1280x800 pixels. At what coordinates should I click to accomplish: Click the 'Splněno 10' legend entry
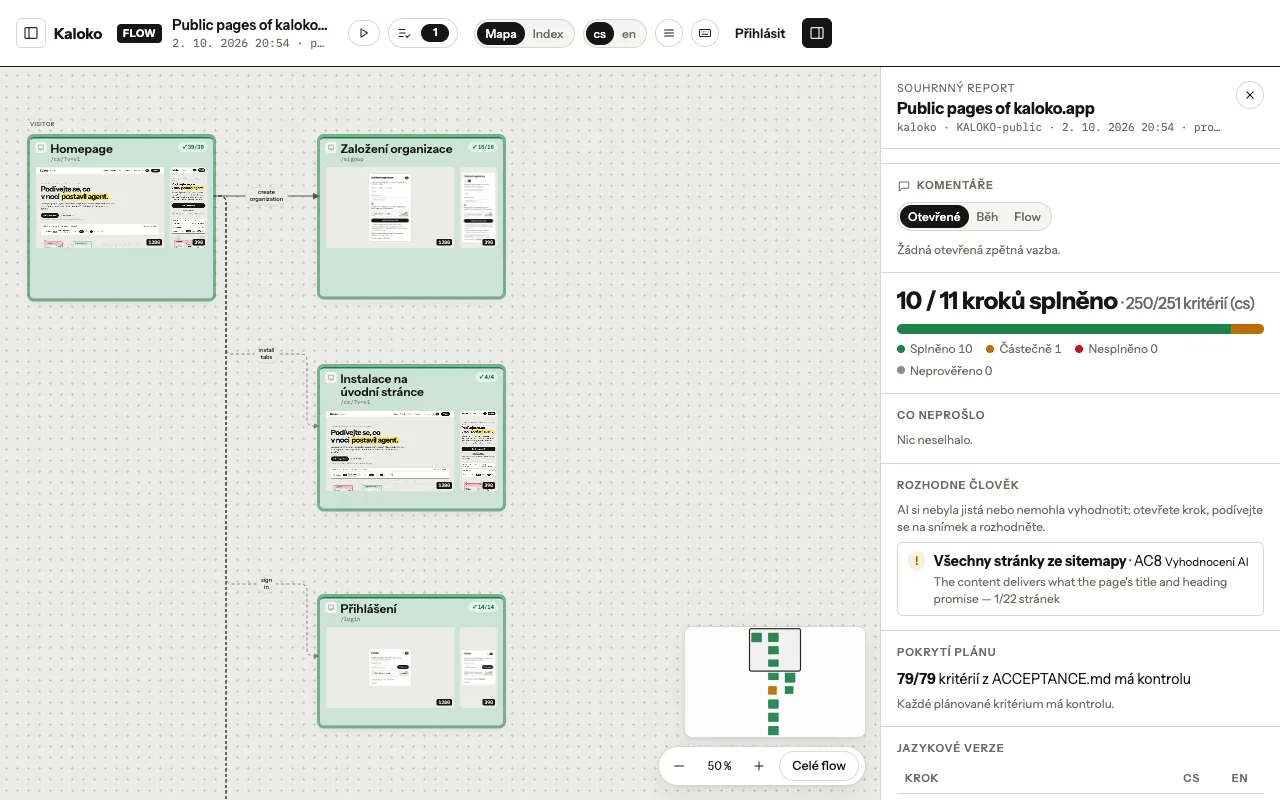click(x=935, y=349)
